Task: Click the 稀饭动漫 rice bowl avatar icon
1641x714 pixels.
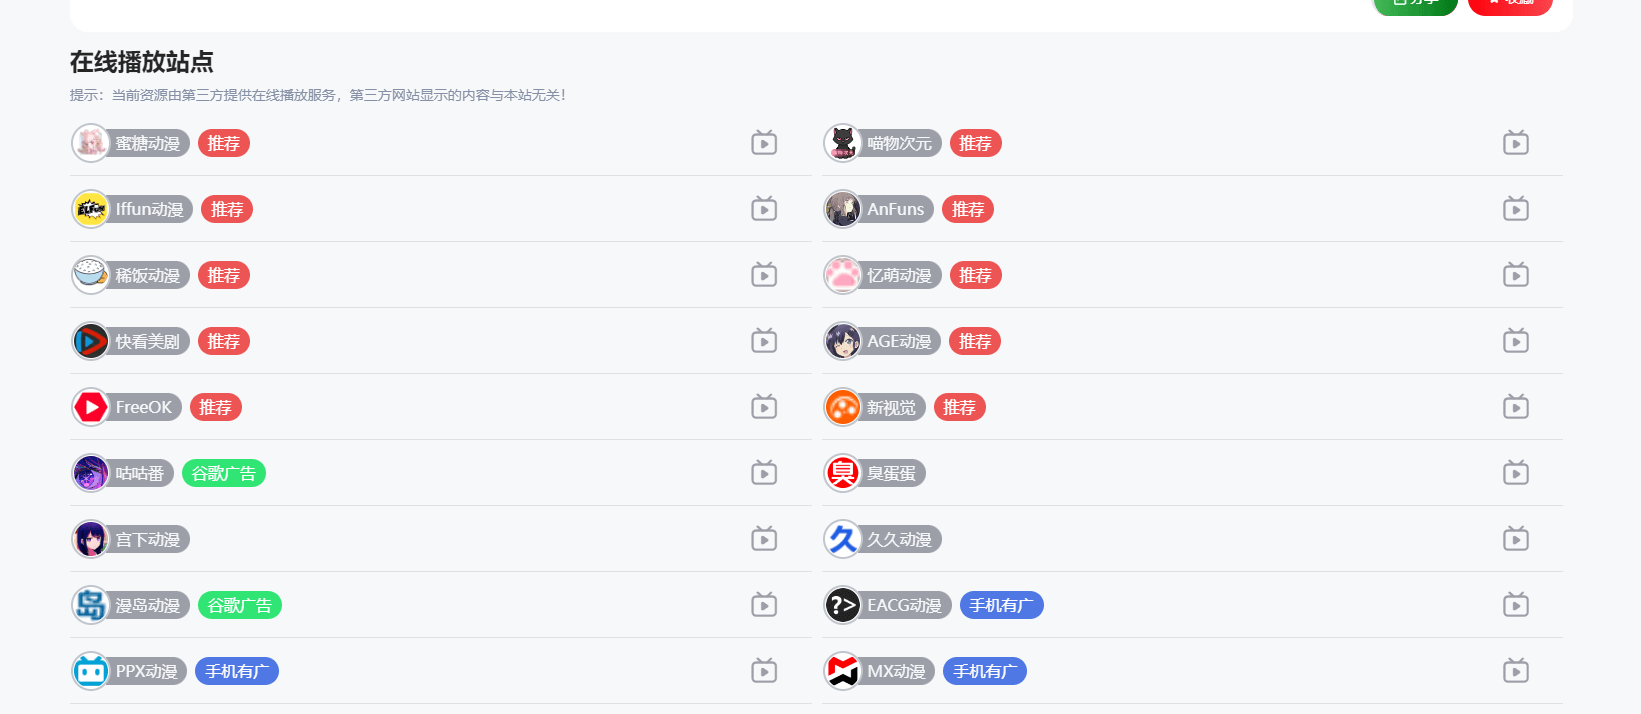Action: click(91, 275)
